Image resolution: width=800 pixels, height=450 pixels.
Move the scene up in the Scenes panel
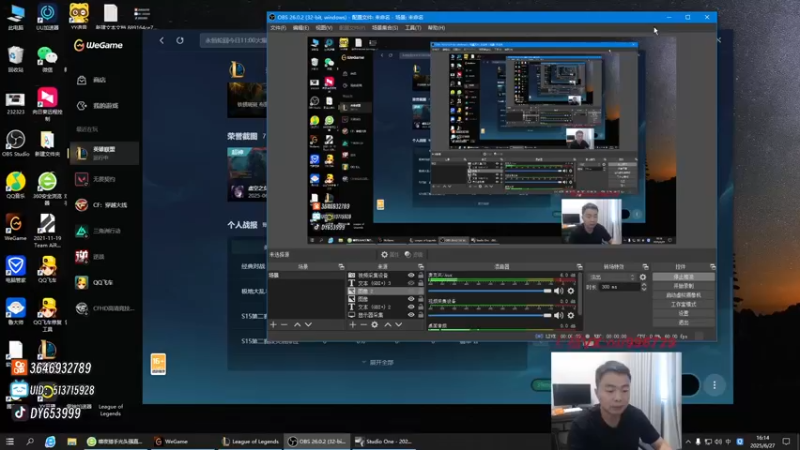(297, 324)
